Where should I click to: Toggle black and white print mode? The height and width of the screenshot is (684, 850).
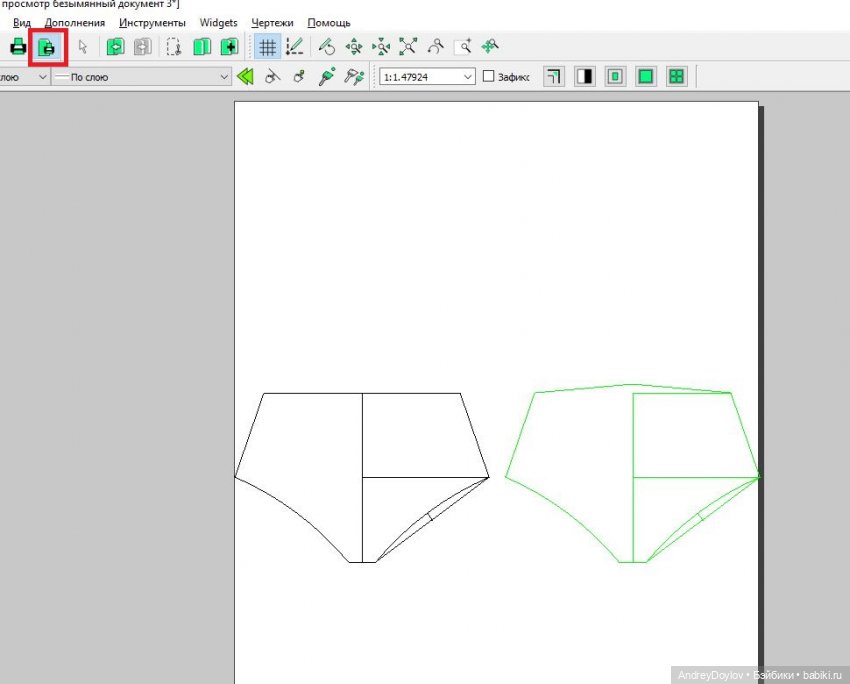click(584, 76)
